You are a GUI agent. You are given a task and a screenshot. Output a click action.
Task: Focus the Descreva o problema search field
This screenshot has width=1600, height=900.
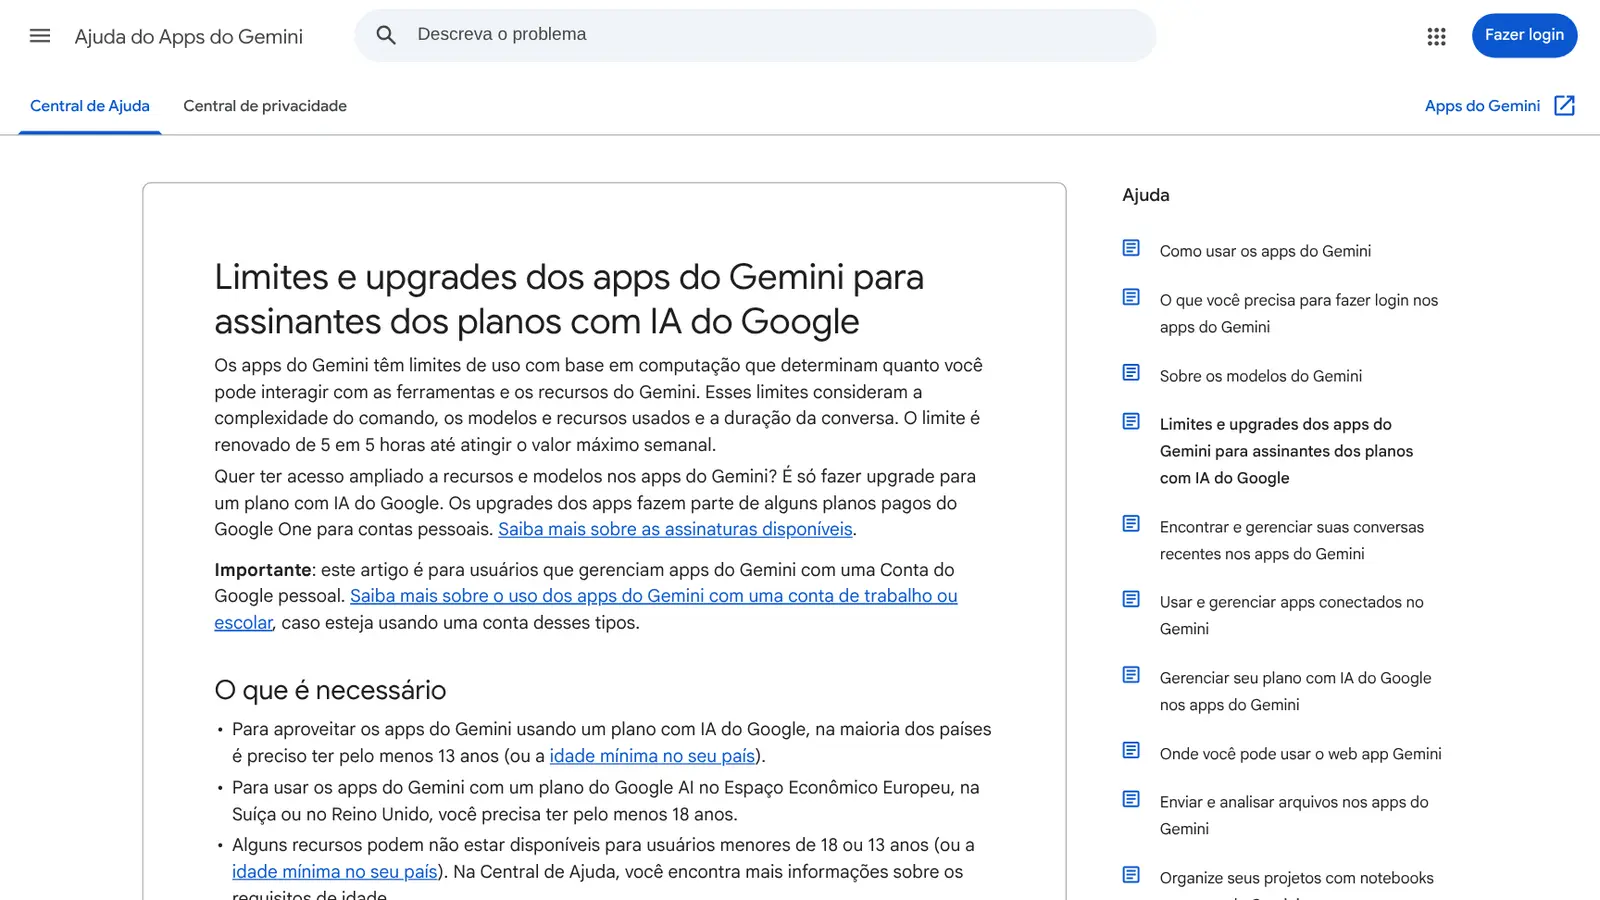point(755,35)
